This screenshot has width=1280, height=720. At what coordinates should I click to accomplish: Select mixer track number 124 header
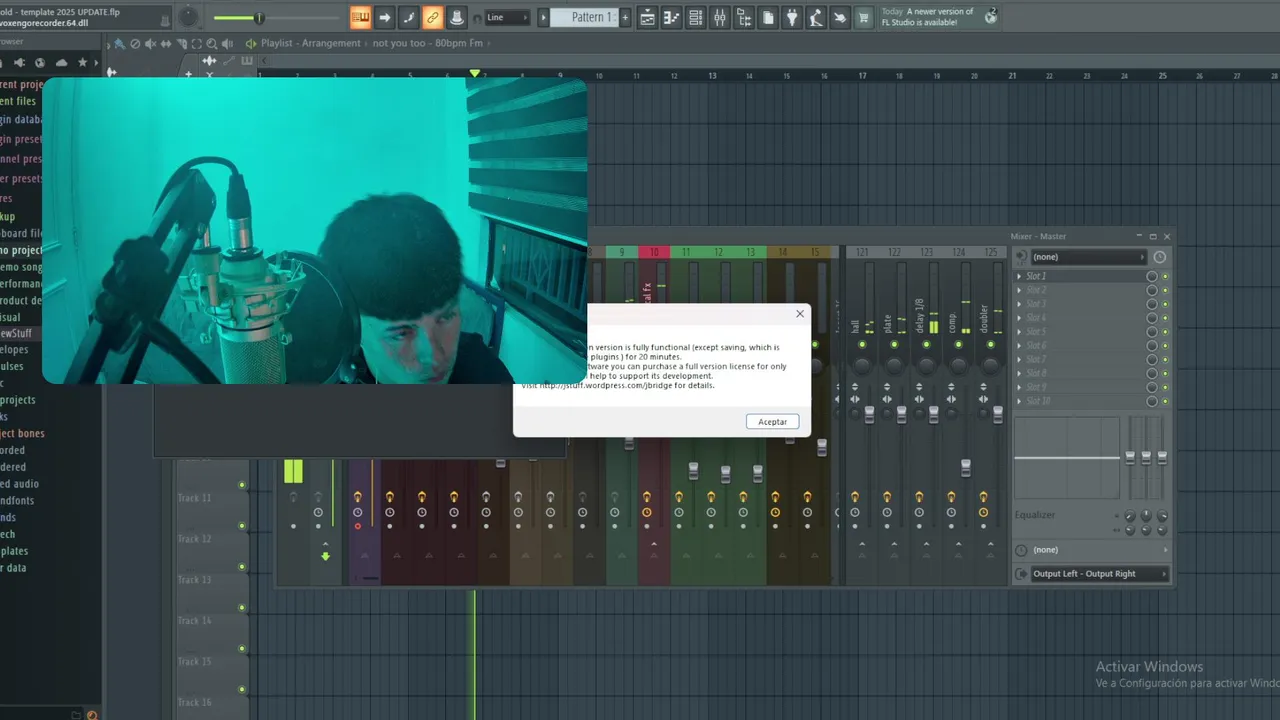click(959, 252)
